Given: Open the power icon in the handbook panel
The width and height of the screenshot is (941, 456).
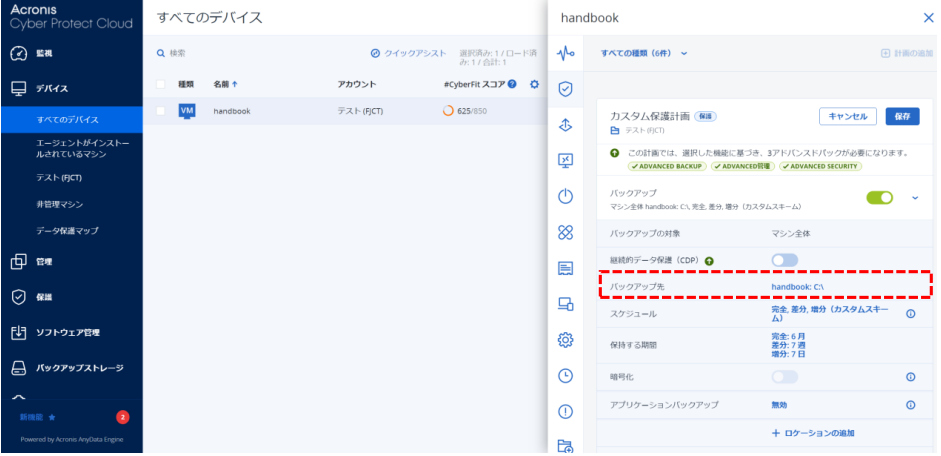Looking at the screenshot, I should 565,196.
